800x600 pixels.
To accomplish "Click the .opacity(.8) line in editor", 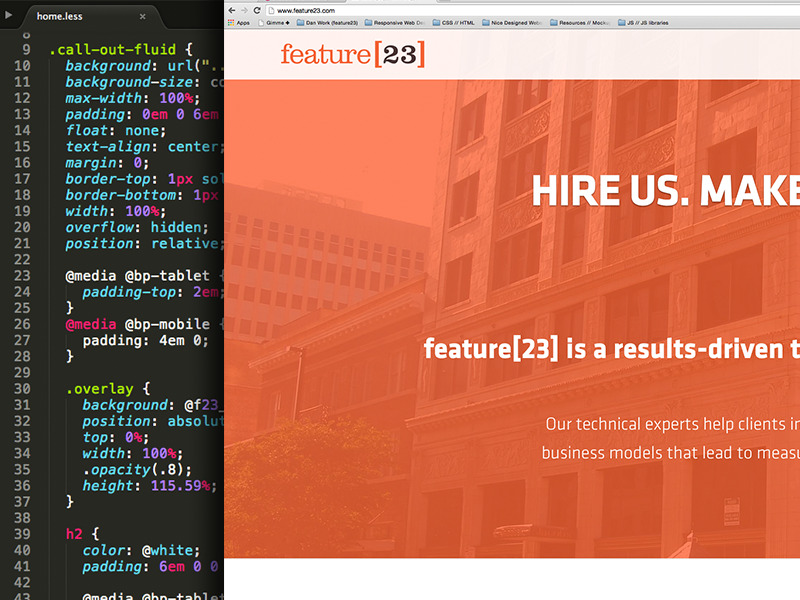I will point(137,470).
